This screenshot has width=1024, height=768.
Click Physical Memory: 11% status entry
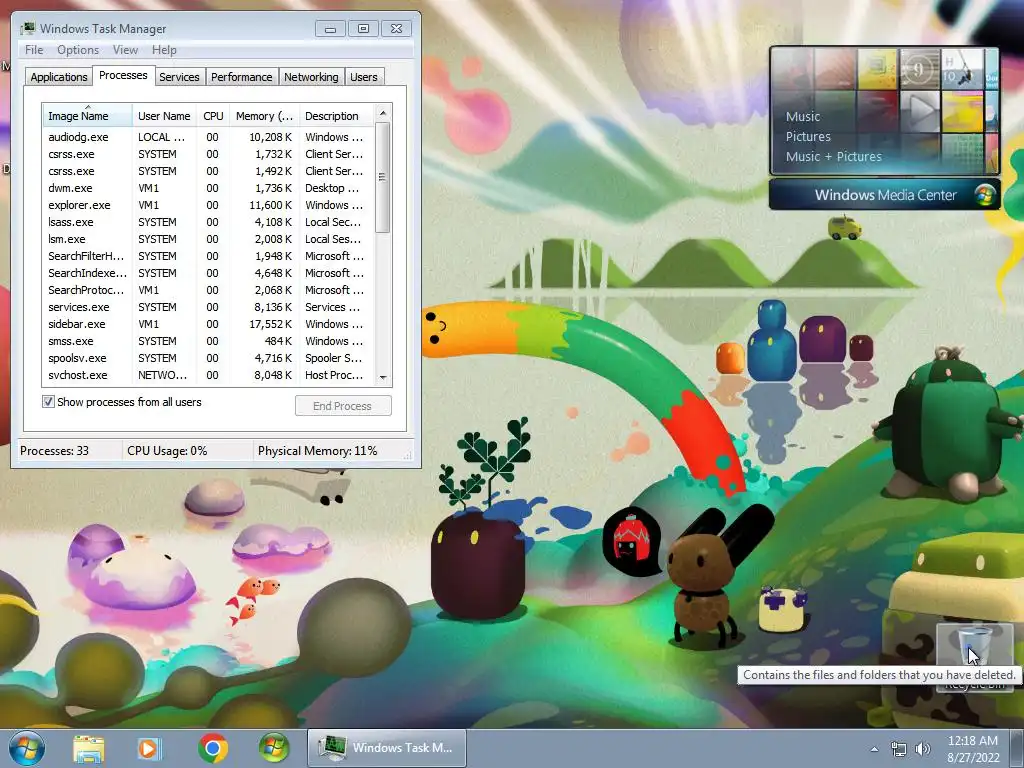tap(317, 451)
